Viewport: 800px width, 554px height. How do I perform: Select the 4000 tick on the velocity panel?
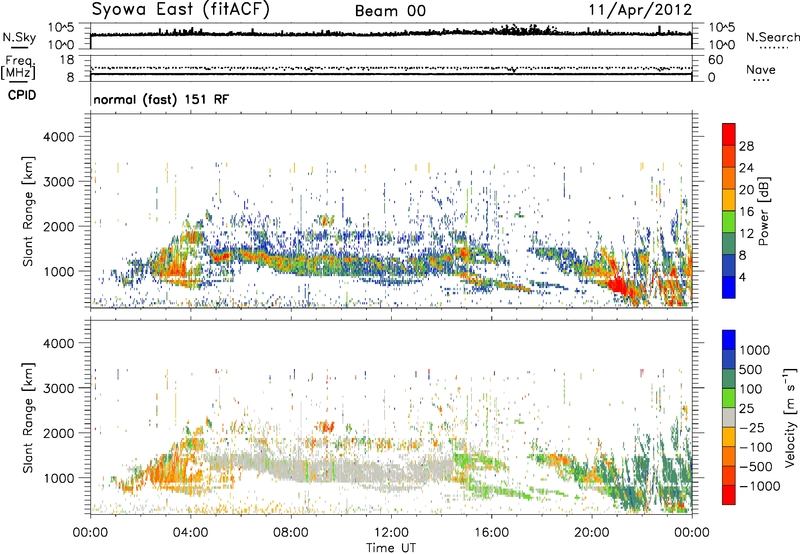click(x=59, y=343)
